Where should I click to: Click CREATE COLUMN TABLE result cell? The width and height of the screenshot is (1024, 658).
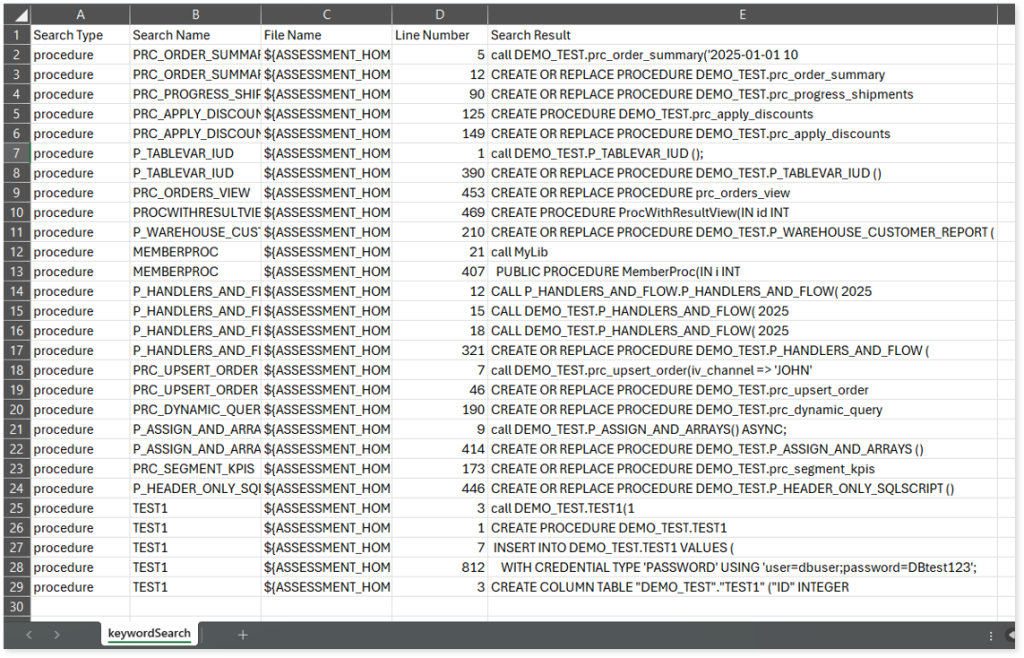tap(741, 587)
